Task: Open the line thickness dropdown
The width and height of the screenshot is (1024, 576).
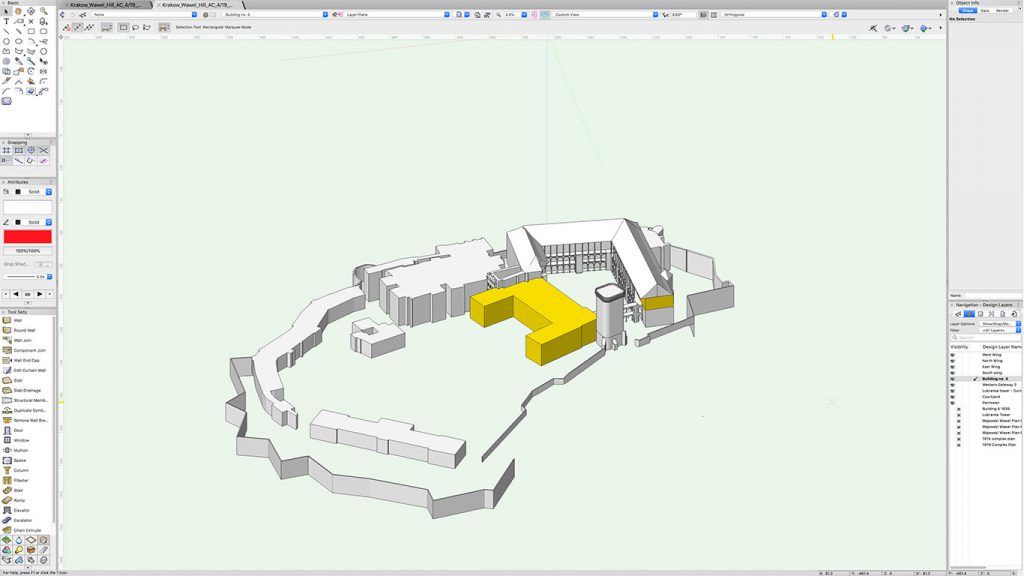Action: click(49, 277)
